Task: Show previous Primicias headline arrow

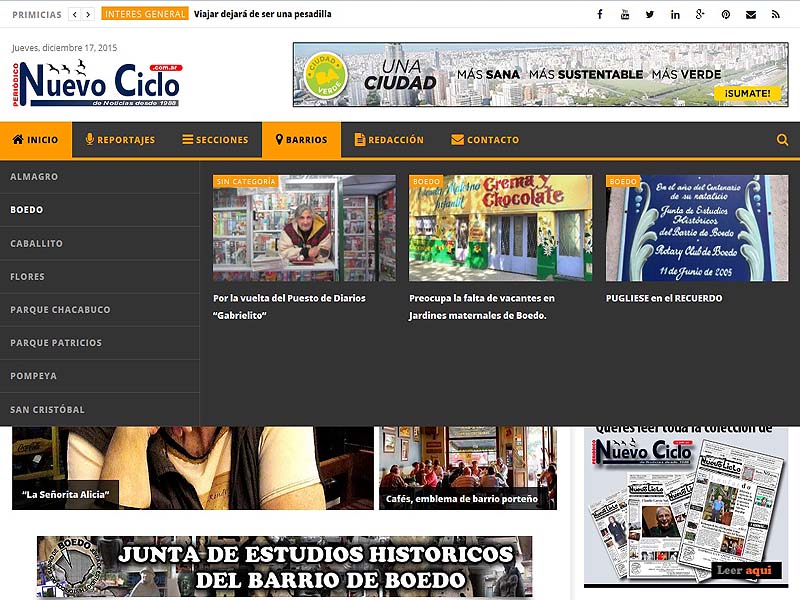Action: (74, 14)
